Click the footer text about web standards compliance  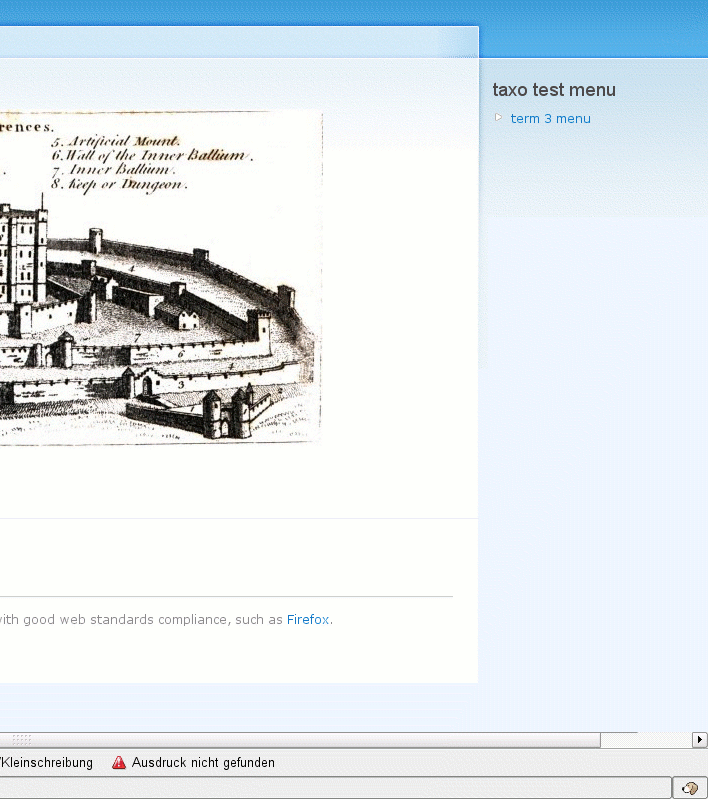click(141, 620)
